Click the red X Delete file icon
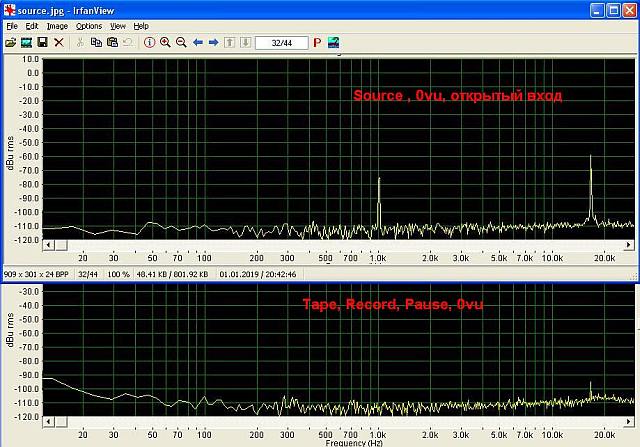Screen dimensions: 640x447 click(x=59, y=43)
